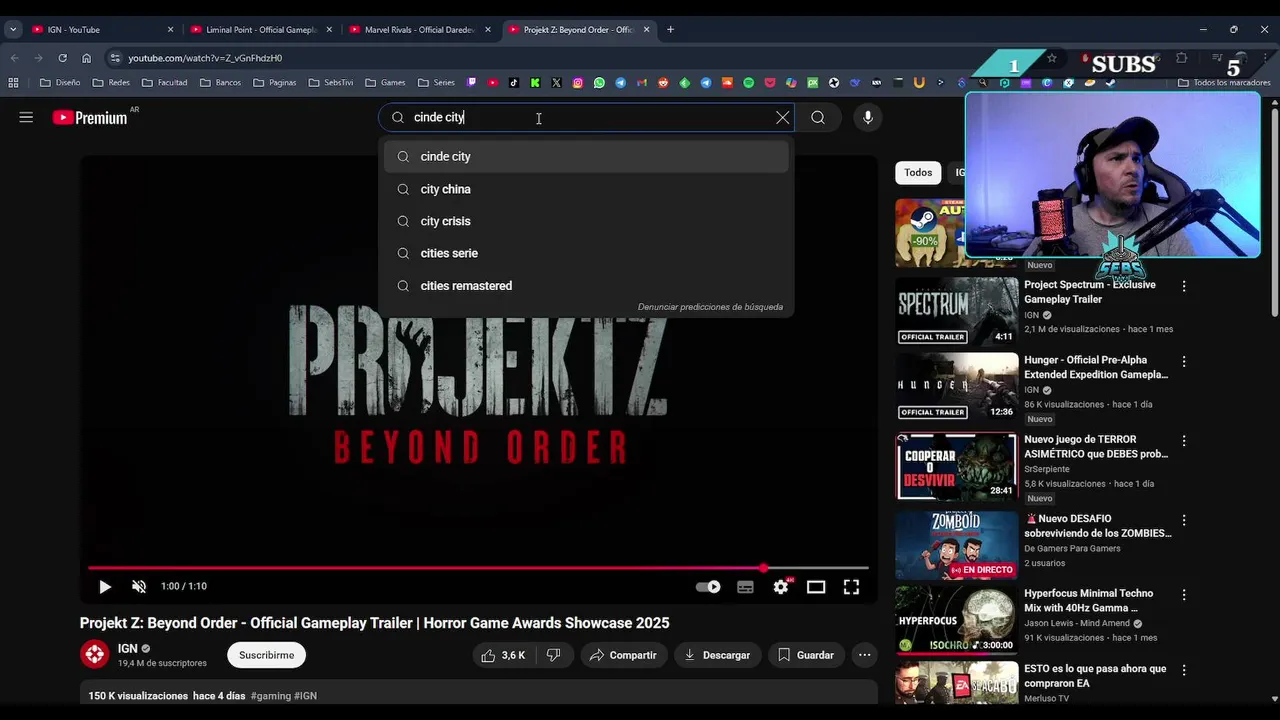Viewport: 1280px width, 720px height.
Task: Open Cooperar o Desvivir video thumbnail
Action: pos(956,466)
